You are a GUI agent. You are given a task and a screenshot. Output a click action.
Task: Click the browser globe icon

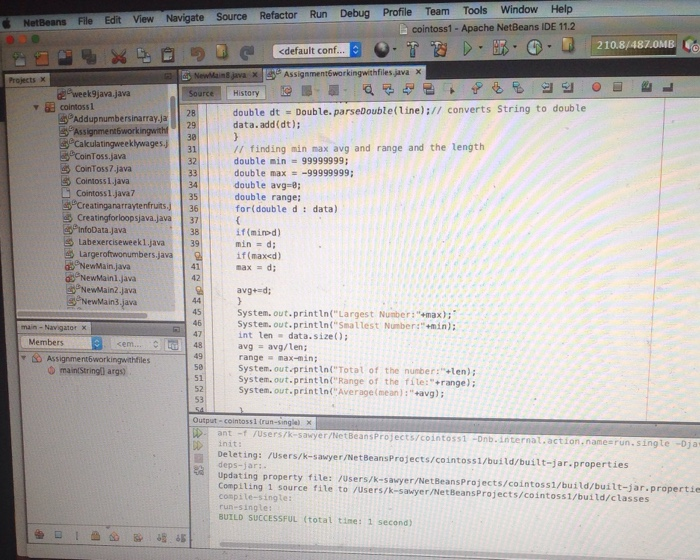point(381,50)
